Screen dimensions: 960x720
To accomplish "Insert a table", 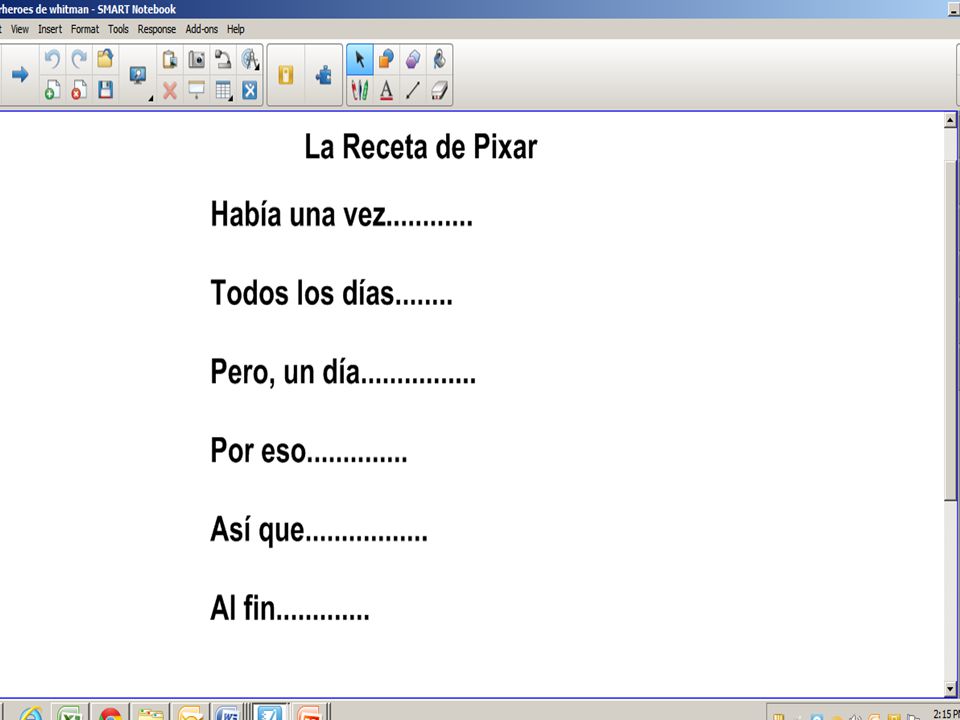I will click(x=223, y=91).
